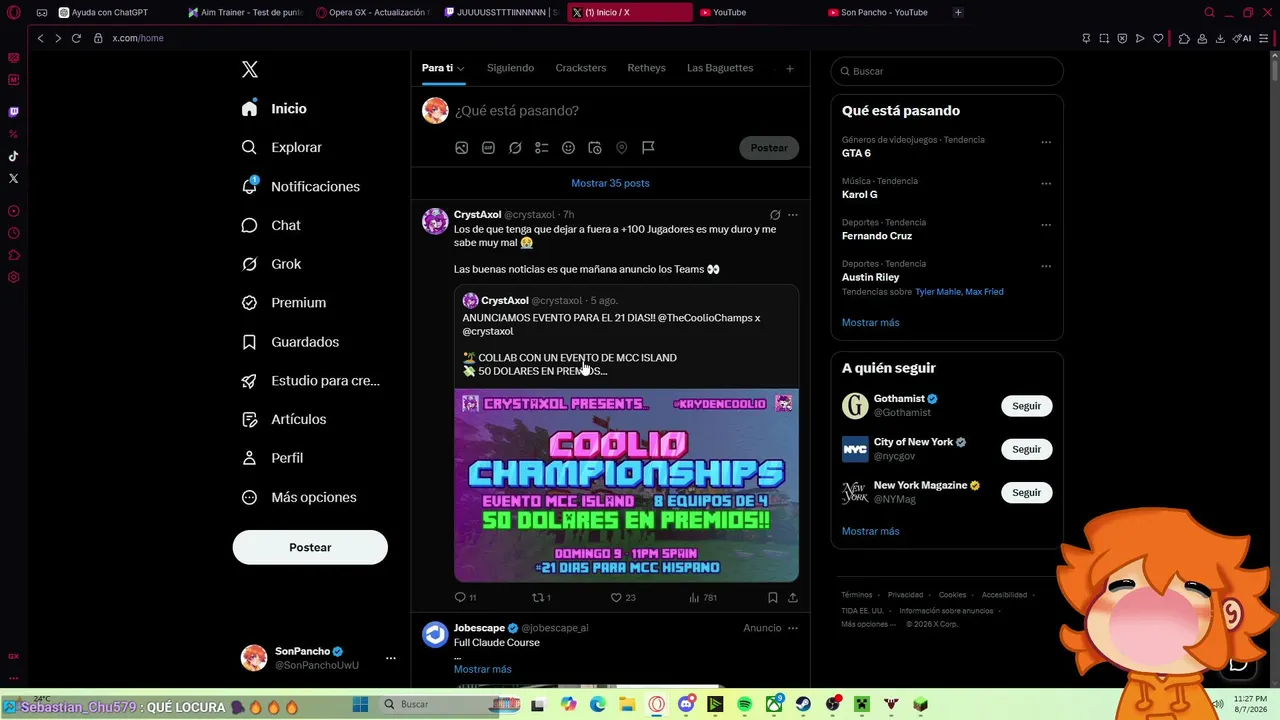Open the X logo home link
The height and width of the screenshot is (720, 1280).
(x=250, y=69)
